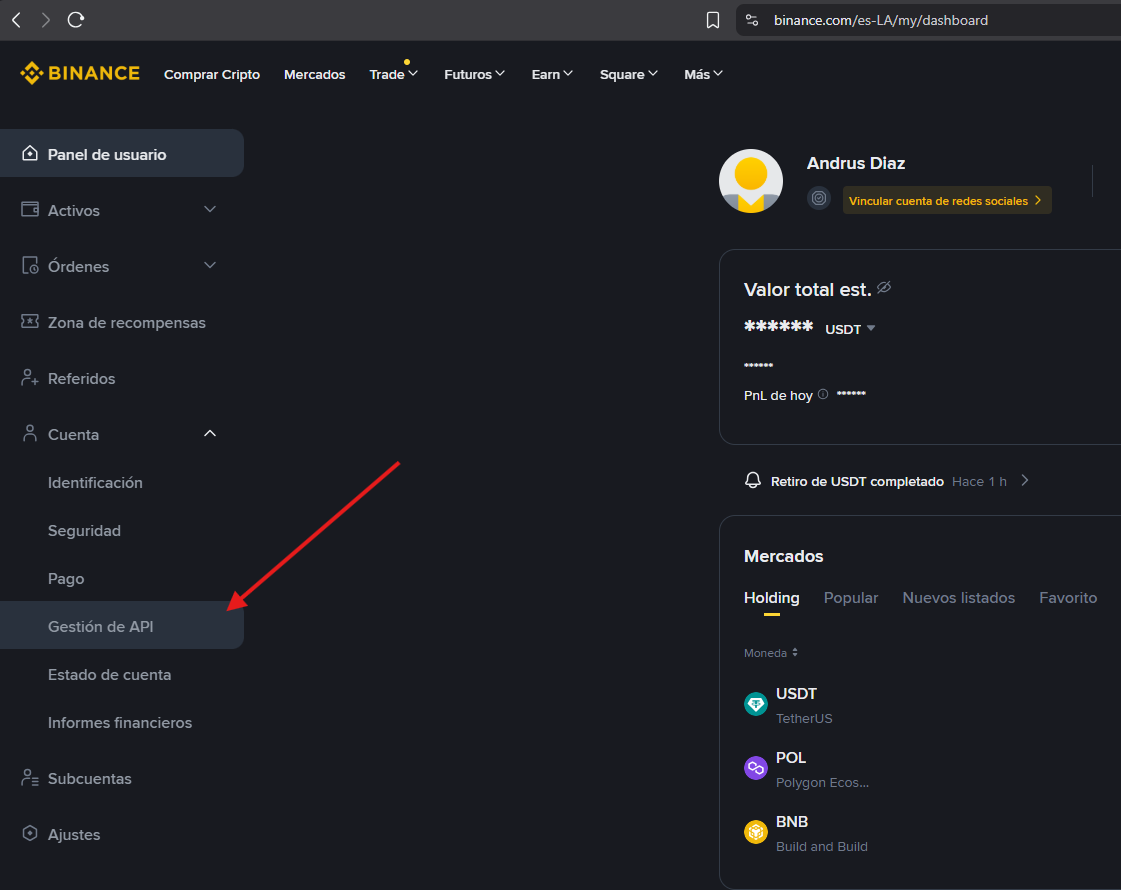Open the Earn dropdown menu

tap(552, 74)
